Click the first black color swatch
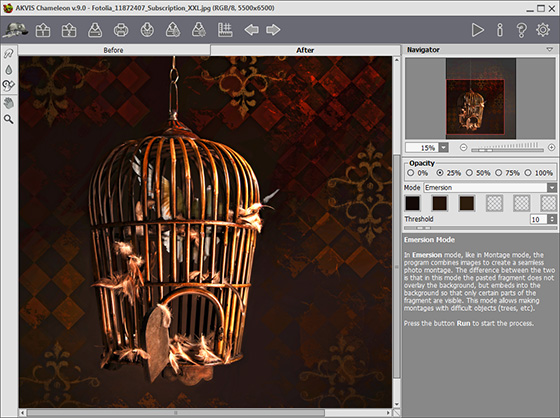Viewport: 560px width, 418px height. 412,203
